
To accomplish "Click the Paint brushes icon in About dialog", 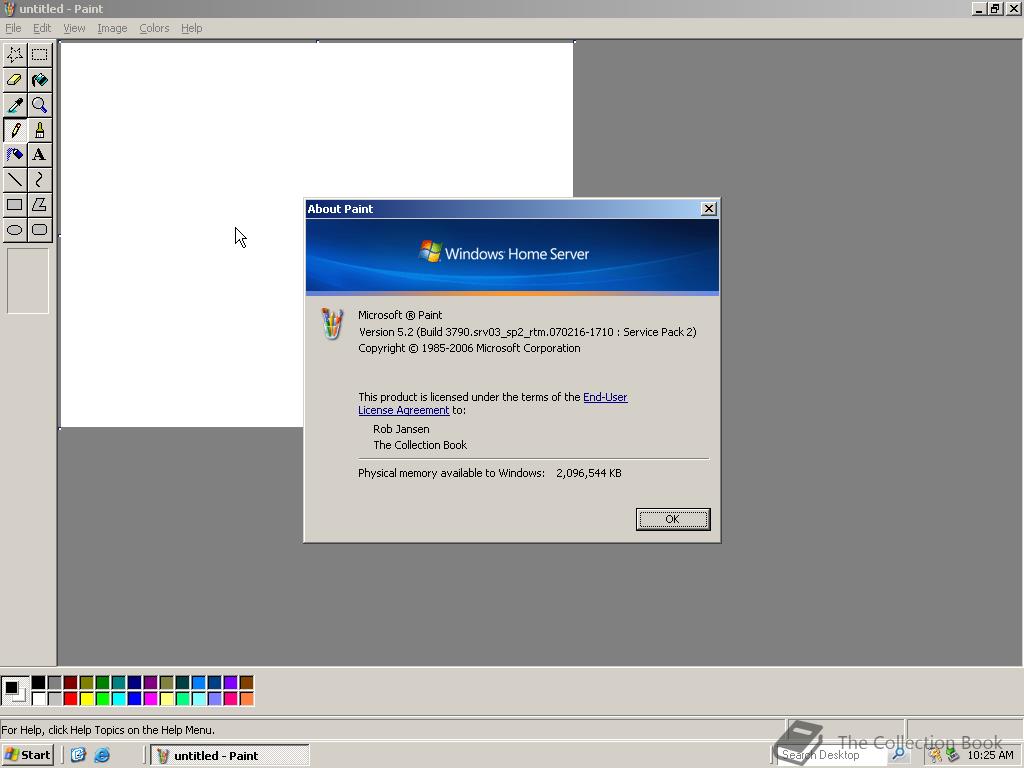I will click(332, 324).
